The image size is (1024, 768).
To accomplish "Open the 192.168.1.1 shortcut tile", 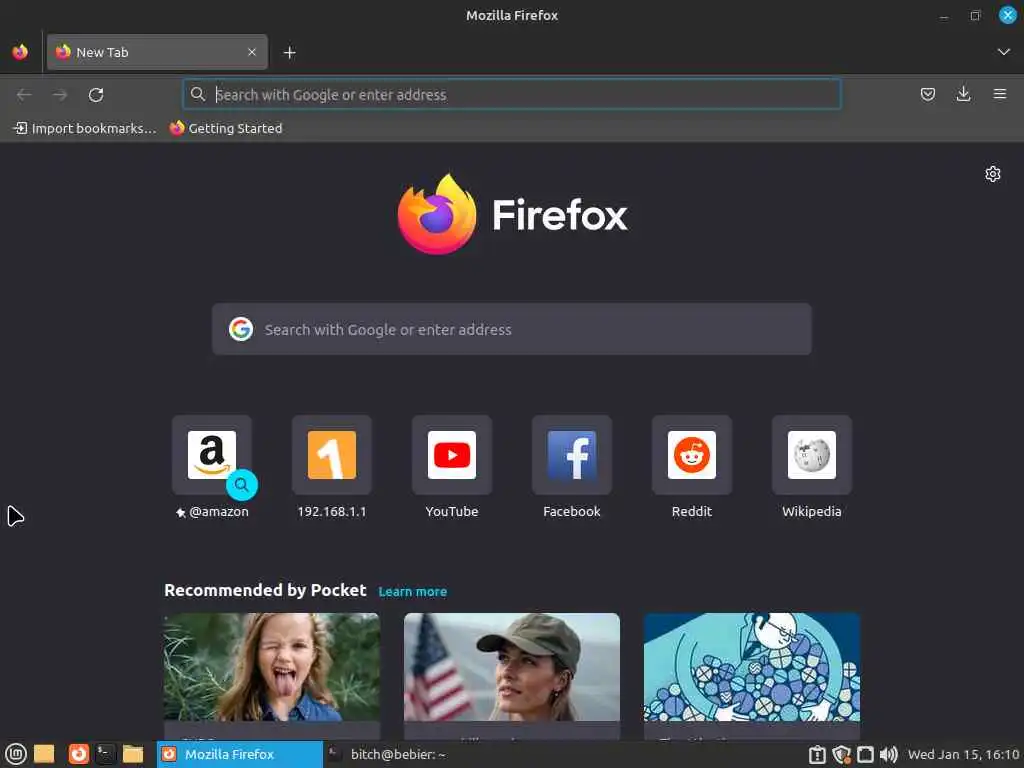I will pos(332,455).
